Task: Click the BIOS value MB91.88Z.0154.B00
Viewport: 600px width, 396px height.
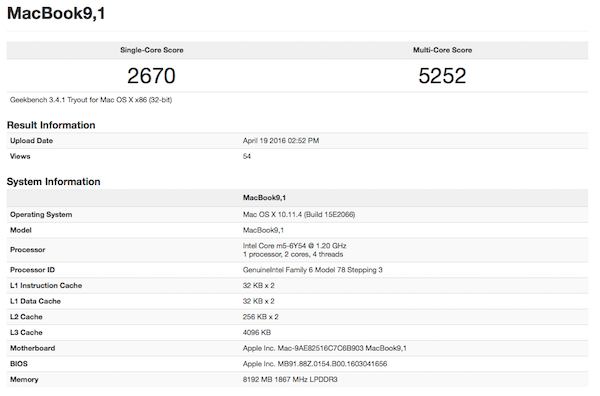Action: pyautogui.click(x=315, y=364)
